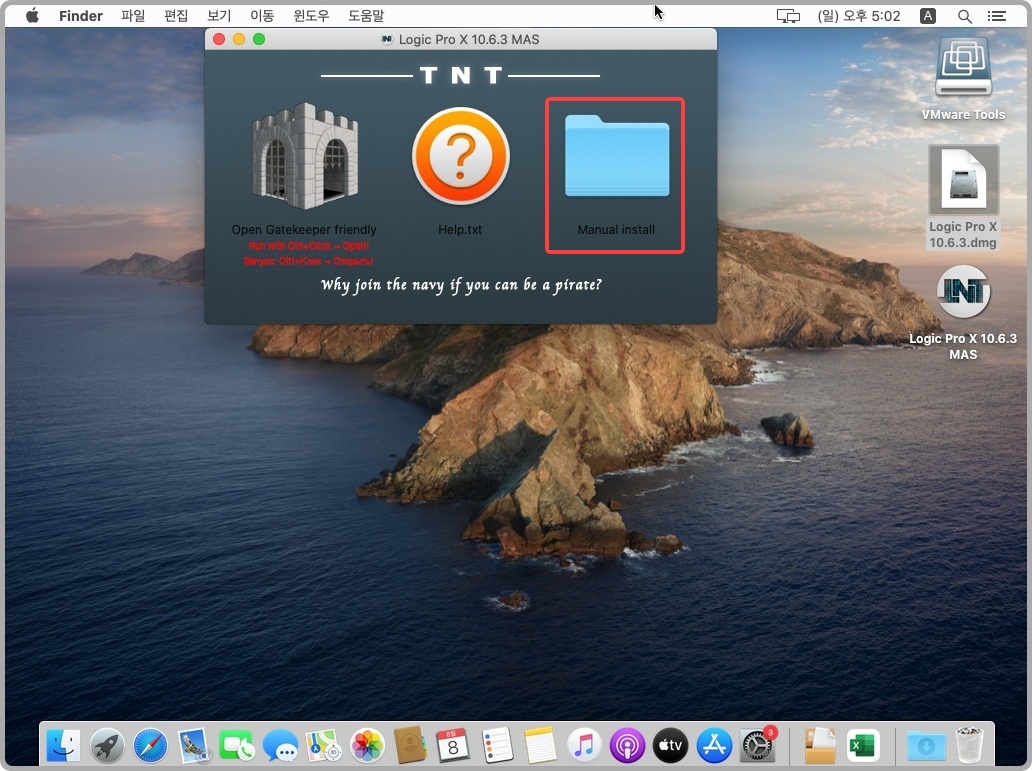
Task: Open the 이동 menu
Action: [262, 16]
